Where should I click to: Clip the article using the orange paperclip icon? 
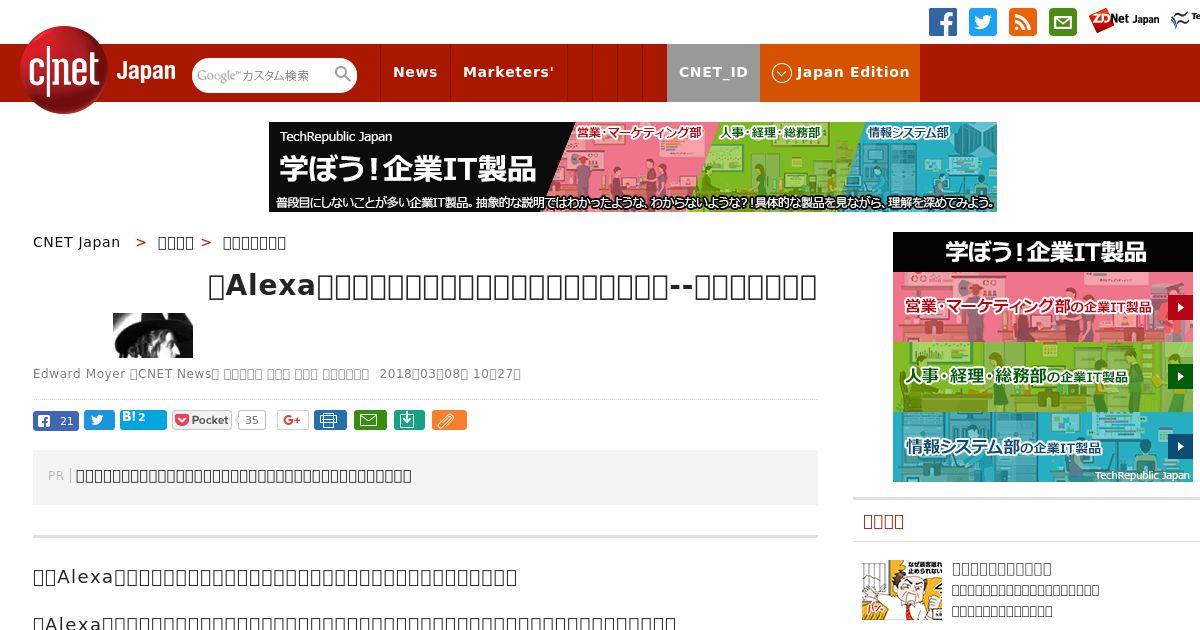(449, 420)
